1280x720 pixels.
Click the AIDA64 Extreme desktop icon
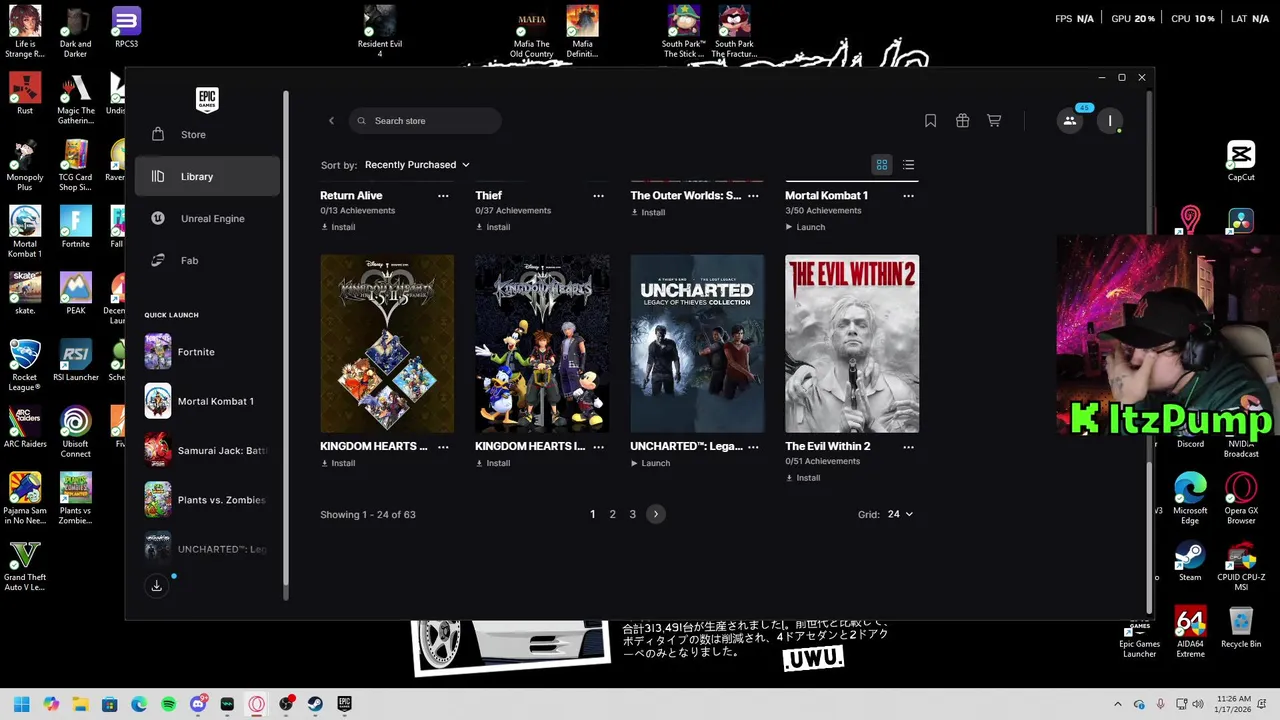pyautogui.click(x=1190, y=632)
